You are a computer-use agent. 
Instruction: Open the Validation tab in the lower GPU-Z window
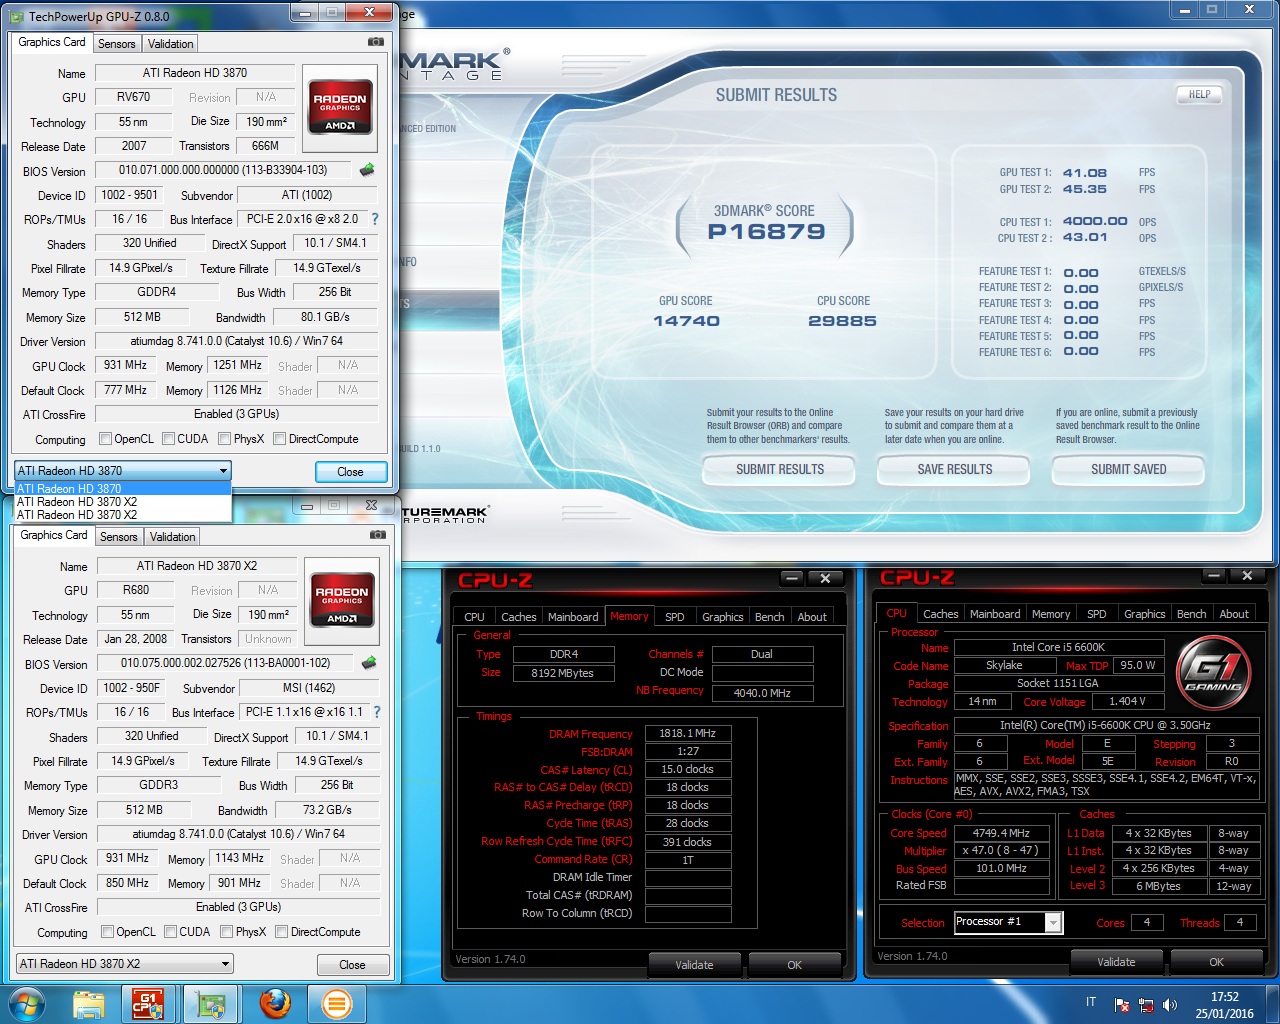[172, 537]
